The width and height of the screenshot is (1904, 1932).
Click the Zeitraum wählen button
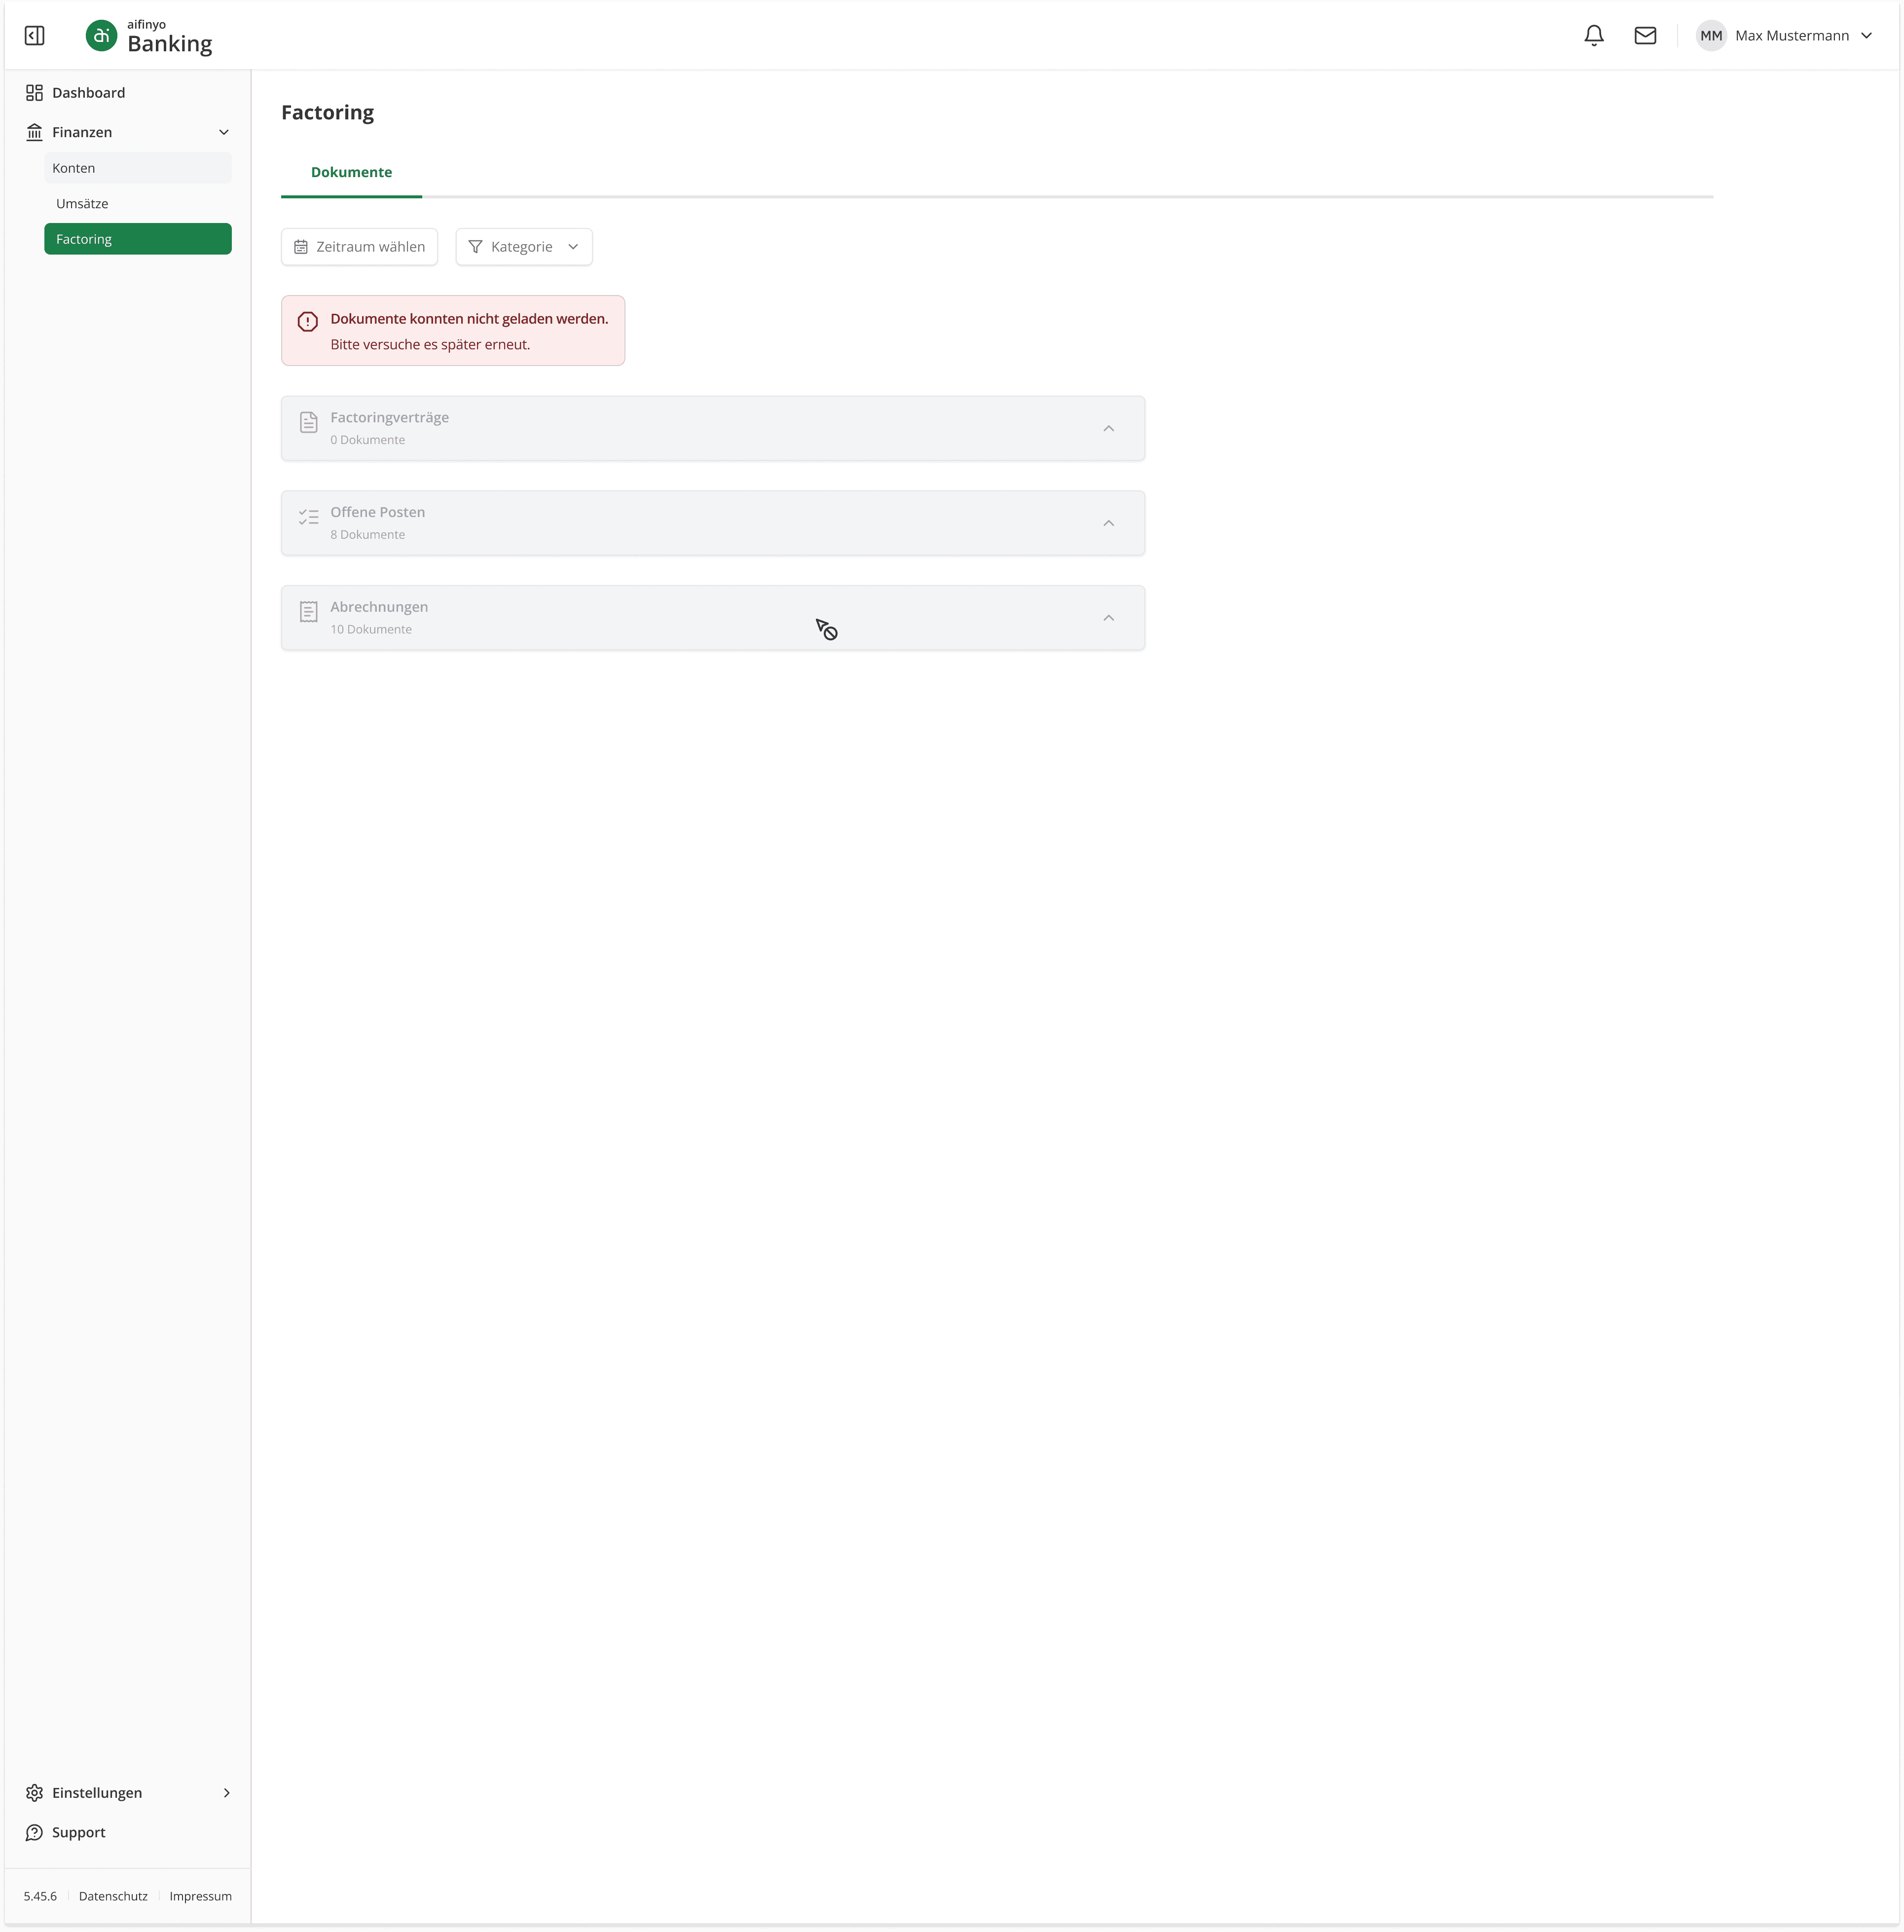coord(359,247)
